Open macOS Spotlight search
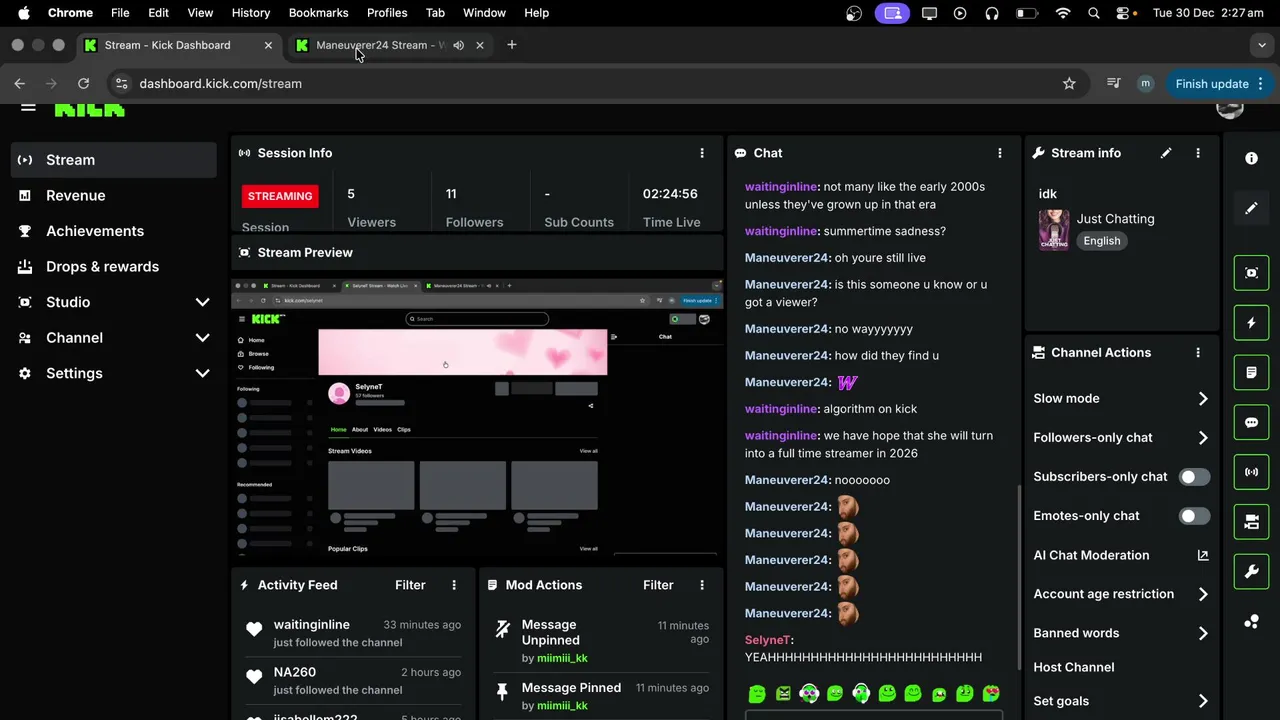 (1094, 13)
